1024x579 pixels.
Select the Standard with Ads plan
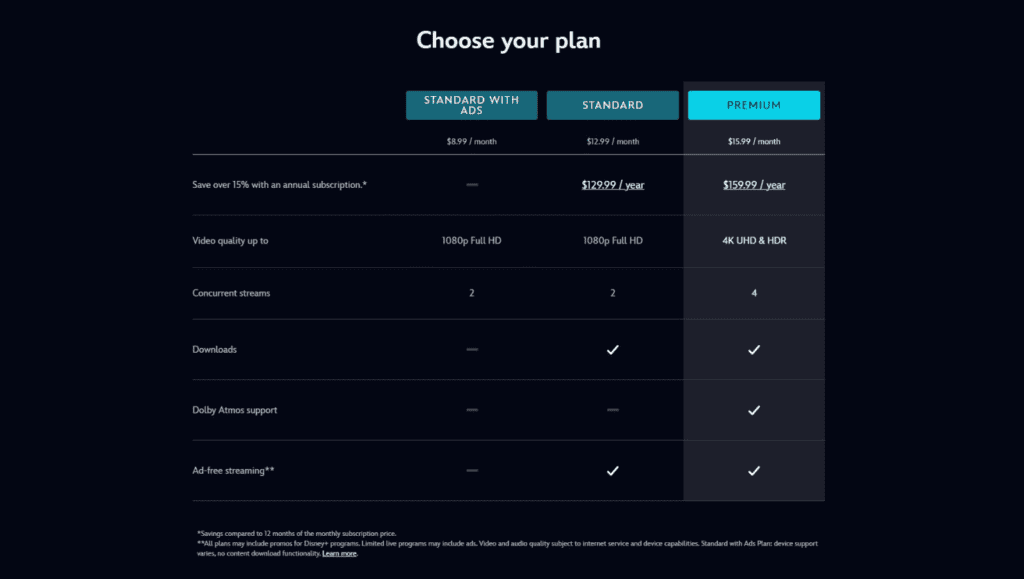click(471, 105)
